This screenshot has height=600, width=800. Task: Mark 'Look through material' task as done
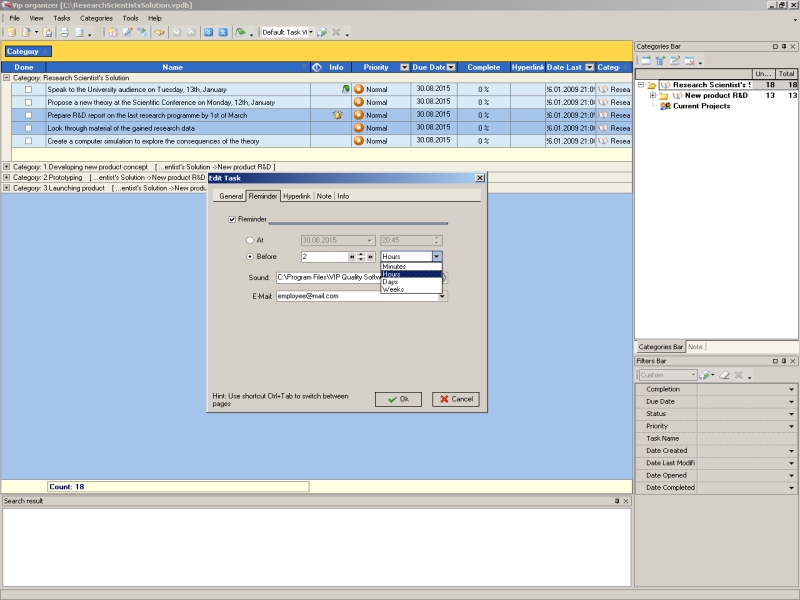coord(28,128)
